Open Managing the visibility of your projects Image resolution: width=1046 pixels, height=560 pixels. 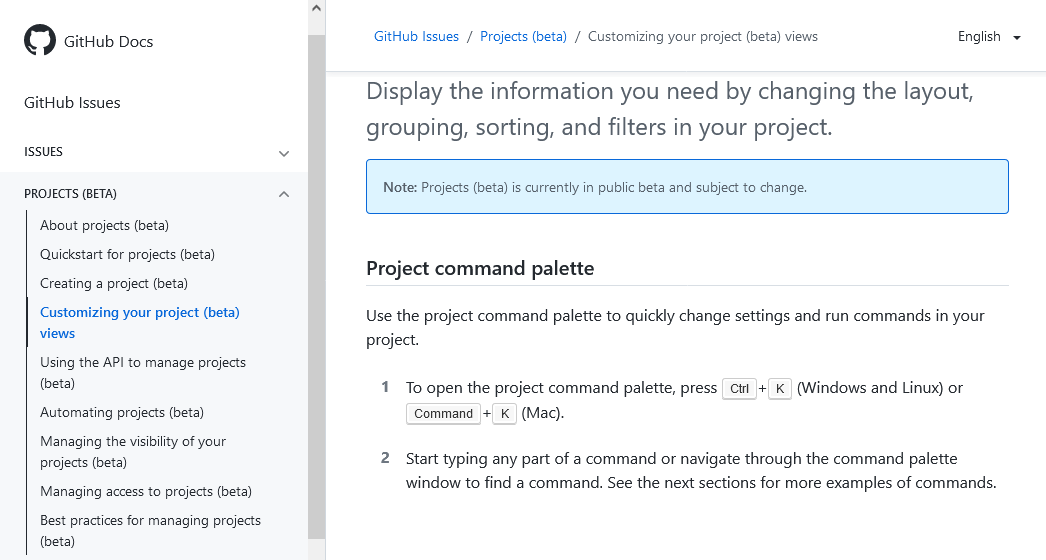[x=133, y=452]
